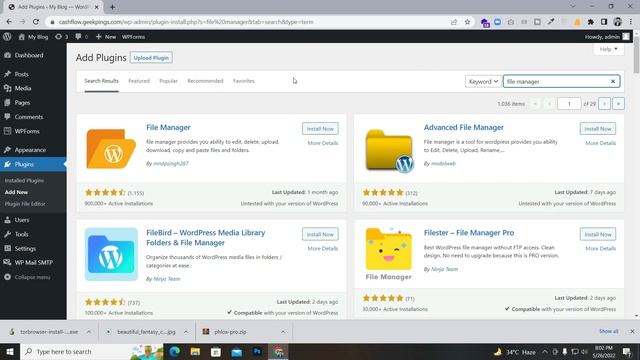Open the Keyword search type dropdown
This screenshot has width=640, height=360.
(x=483, y=82)
